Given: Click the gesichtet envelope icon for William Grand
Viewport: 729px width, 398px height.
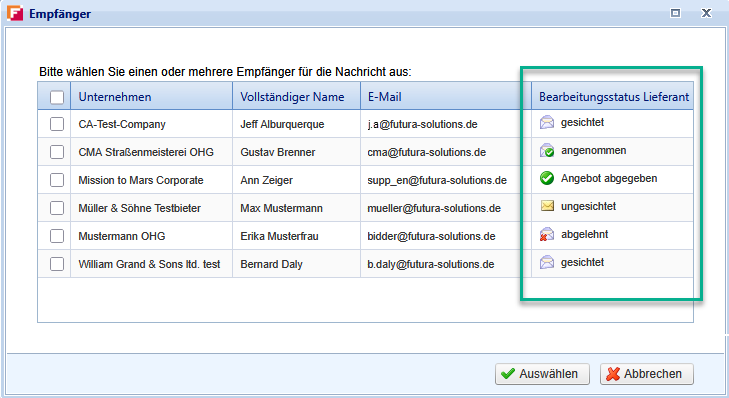Looking at the screenshot, I should [x=547, y=263].
